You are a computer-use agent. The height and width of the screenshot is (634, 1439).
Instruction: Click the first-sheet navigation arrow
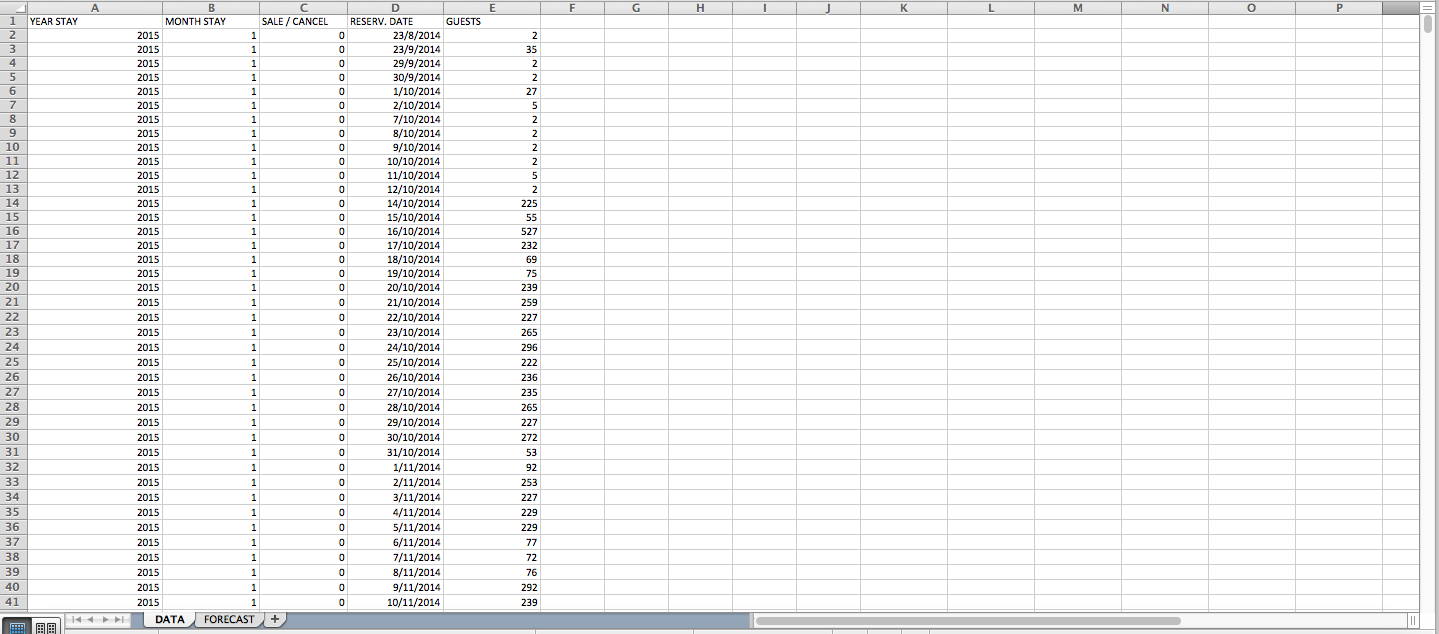(x=77, y=619)
